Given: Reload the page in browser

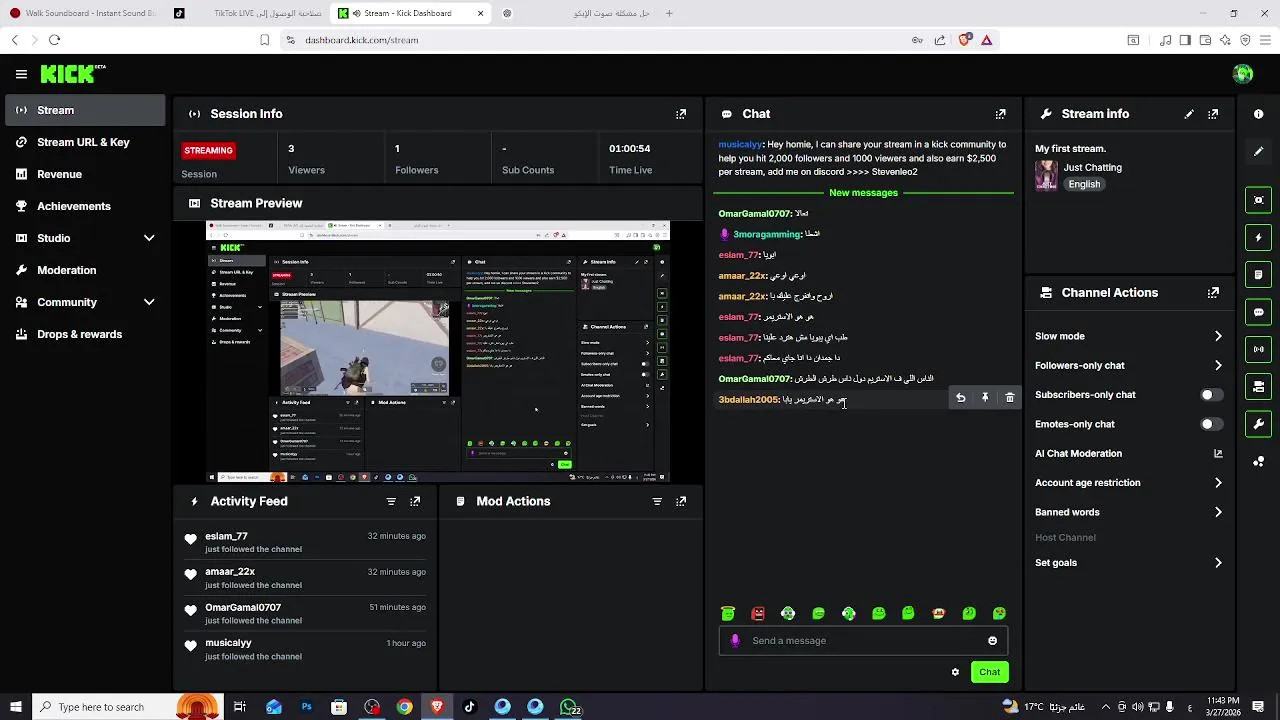Looking at the screenshot, I should 55,40.
